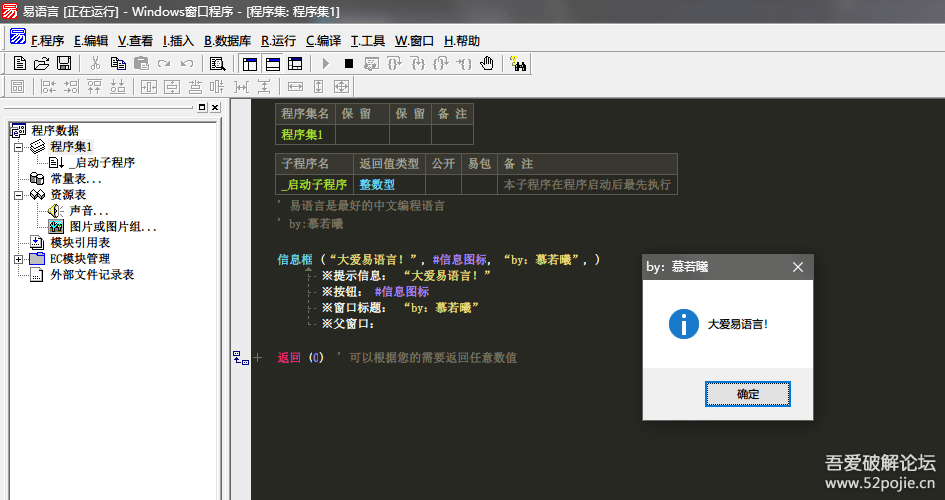Open the T.工具 menu
The height and width of the screenshot is (500, 945).
coord(367,41)
